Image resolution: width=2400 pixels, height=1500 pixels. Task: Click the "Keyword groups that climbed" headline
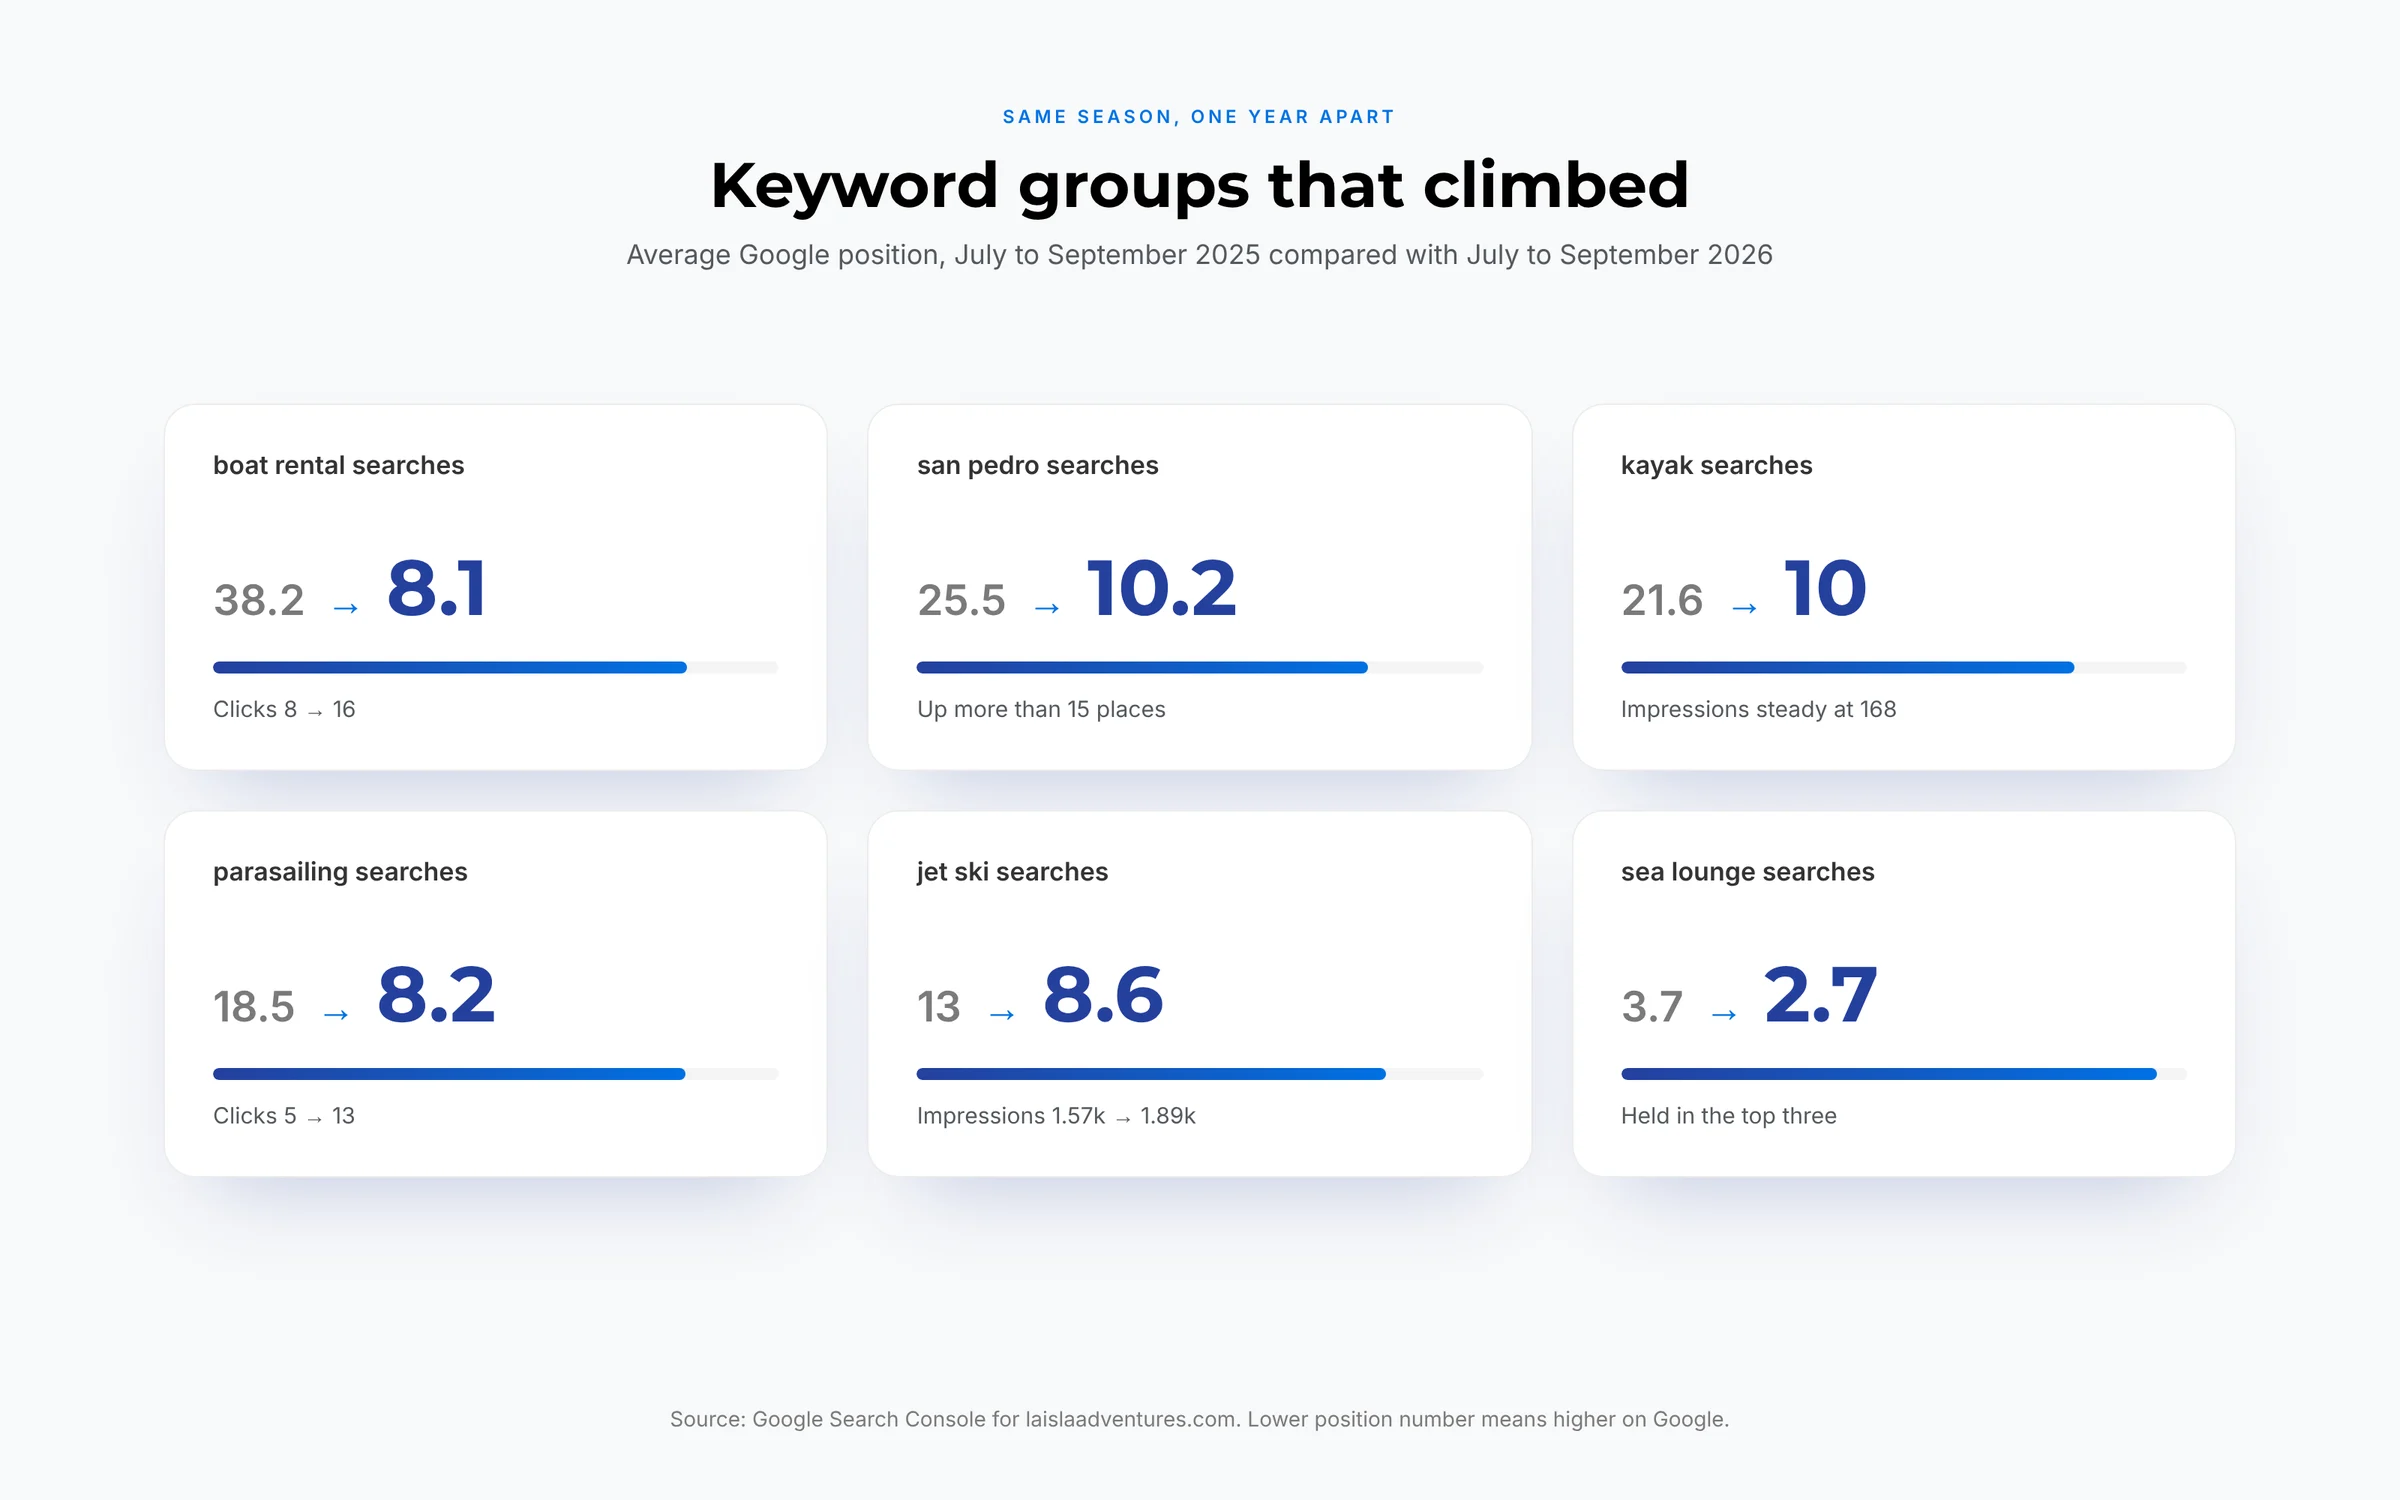[x=1199, y=186]
